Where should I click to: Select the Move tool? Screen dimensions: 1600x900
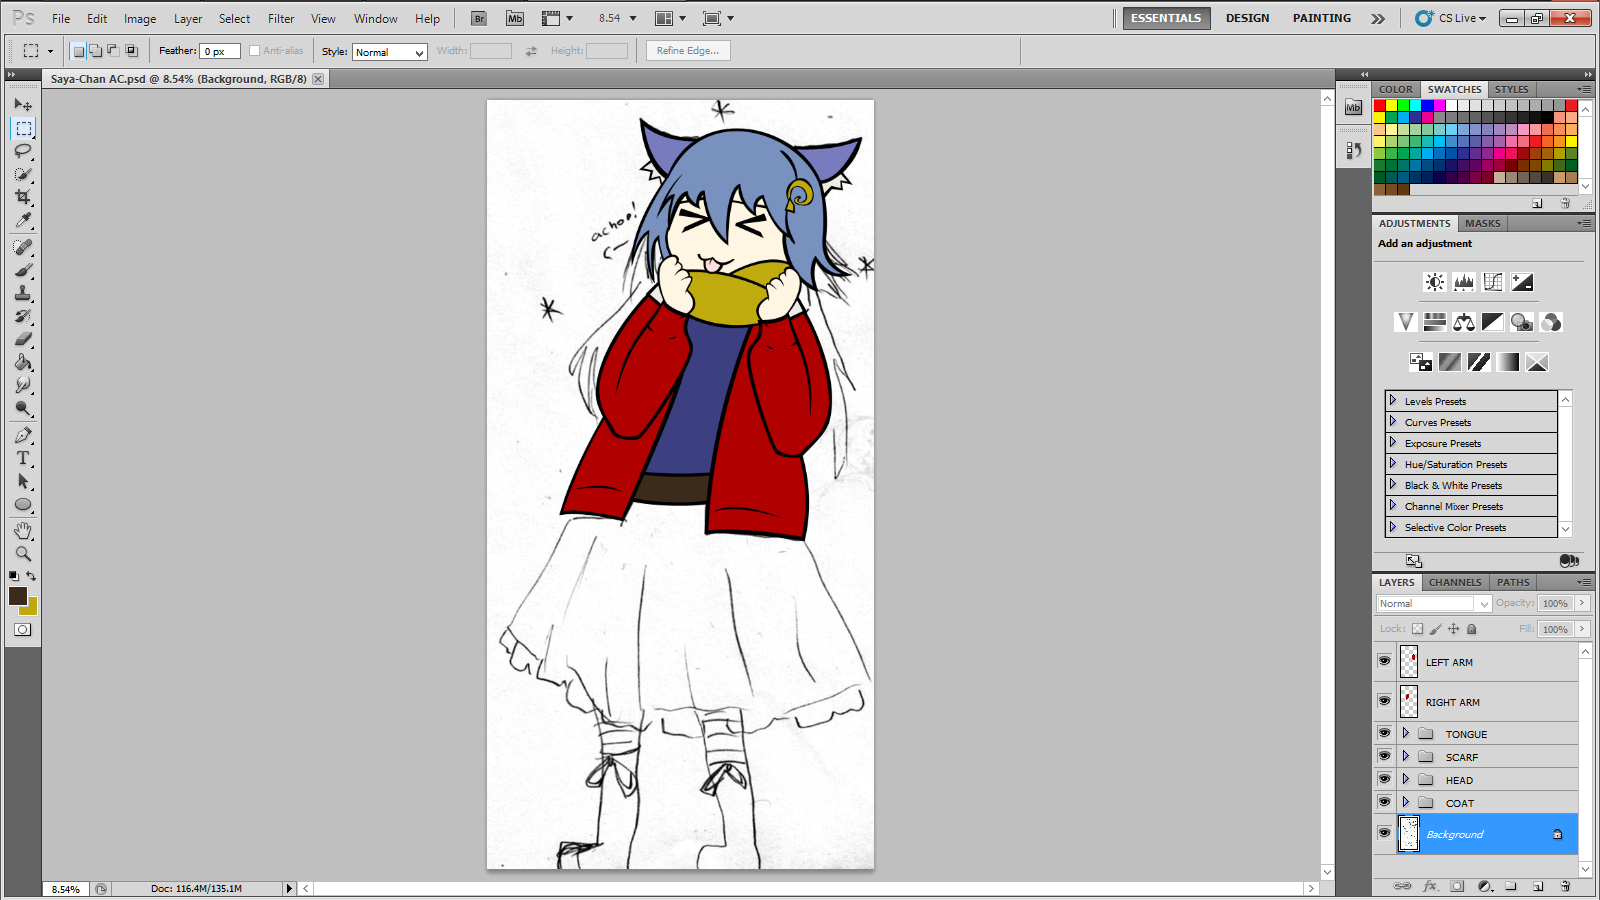click(23, 105)
